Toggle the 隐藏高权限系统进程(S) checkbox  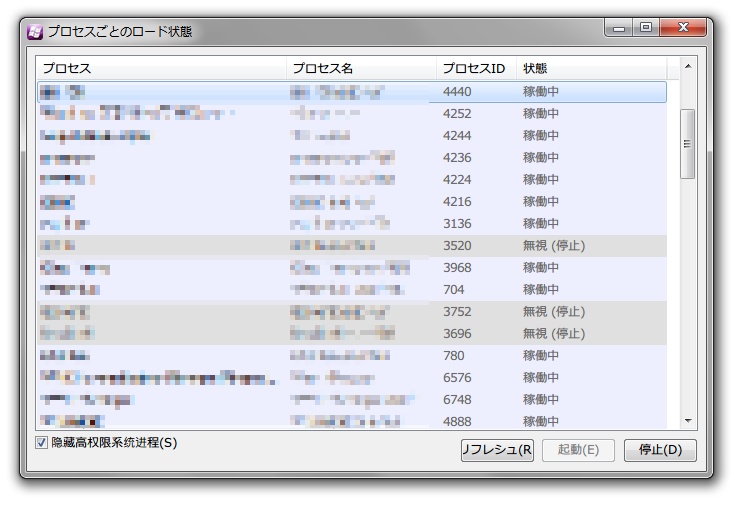tap(42, 443)
